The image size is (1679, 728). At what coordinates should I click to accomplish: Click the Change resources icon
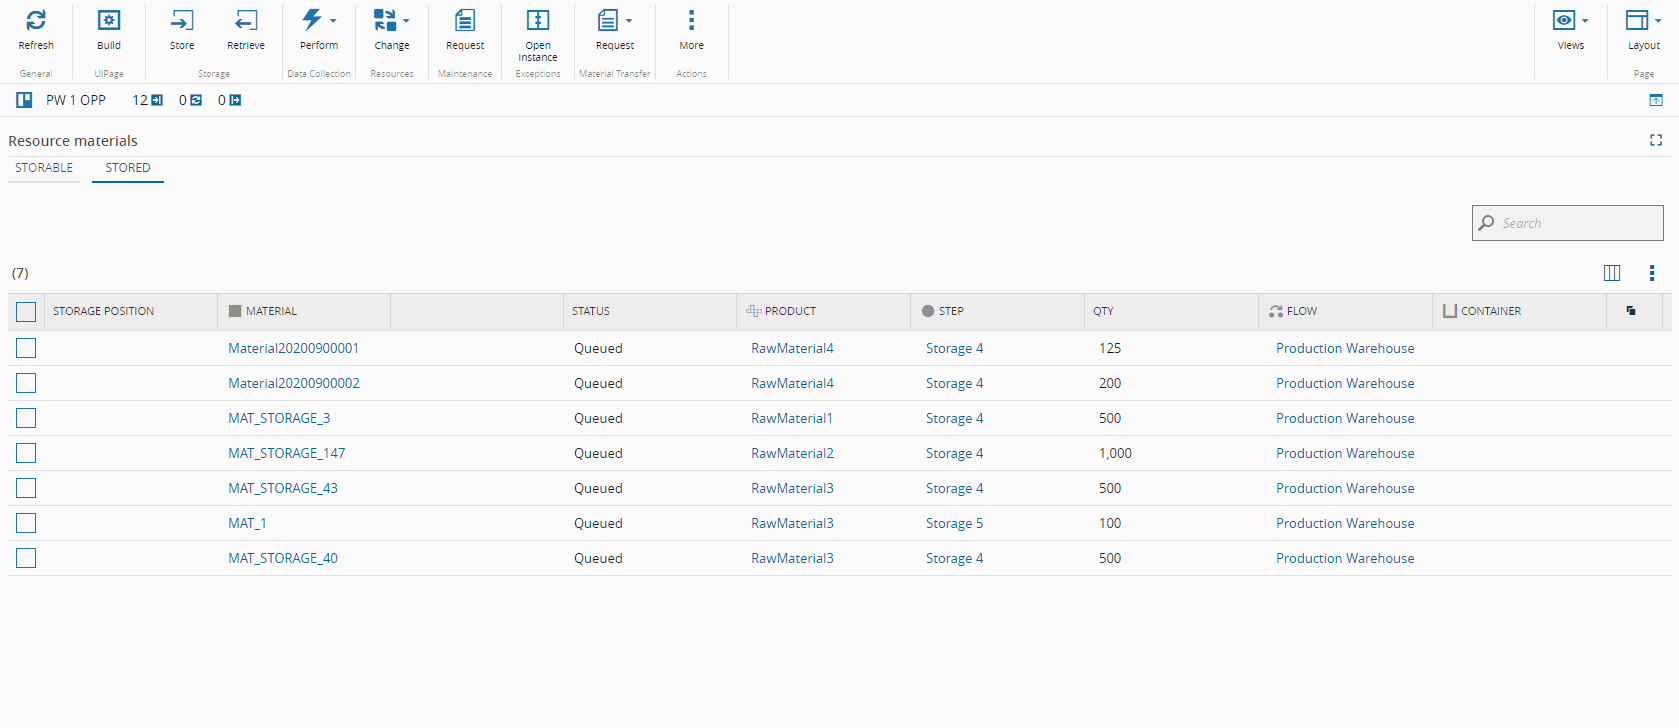385,20
